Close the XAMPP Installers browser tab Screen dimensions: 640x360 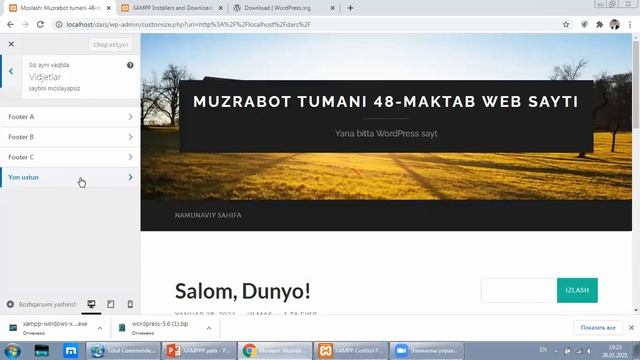click(220, 8)
